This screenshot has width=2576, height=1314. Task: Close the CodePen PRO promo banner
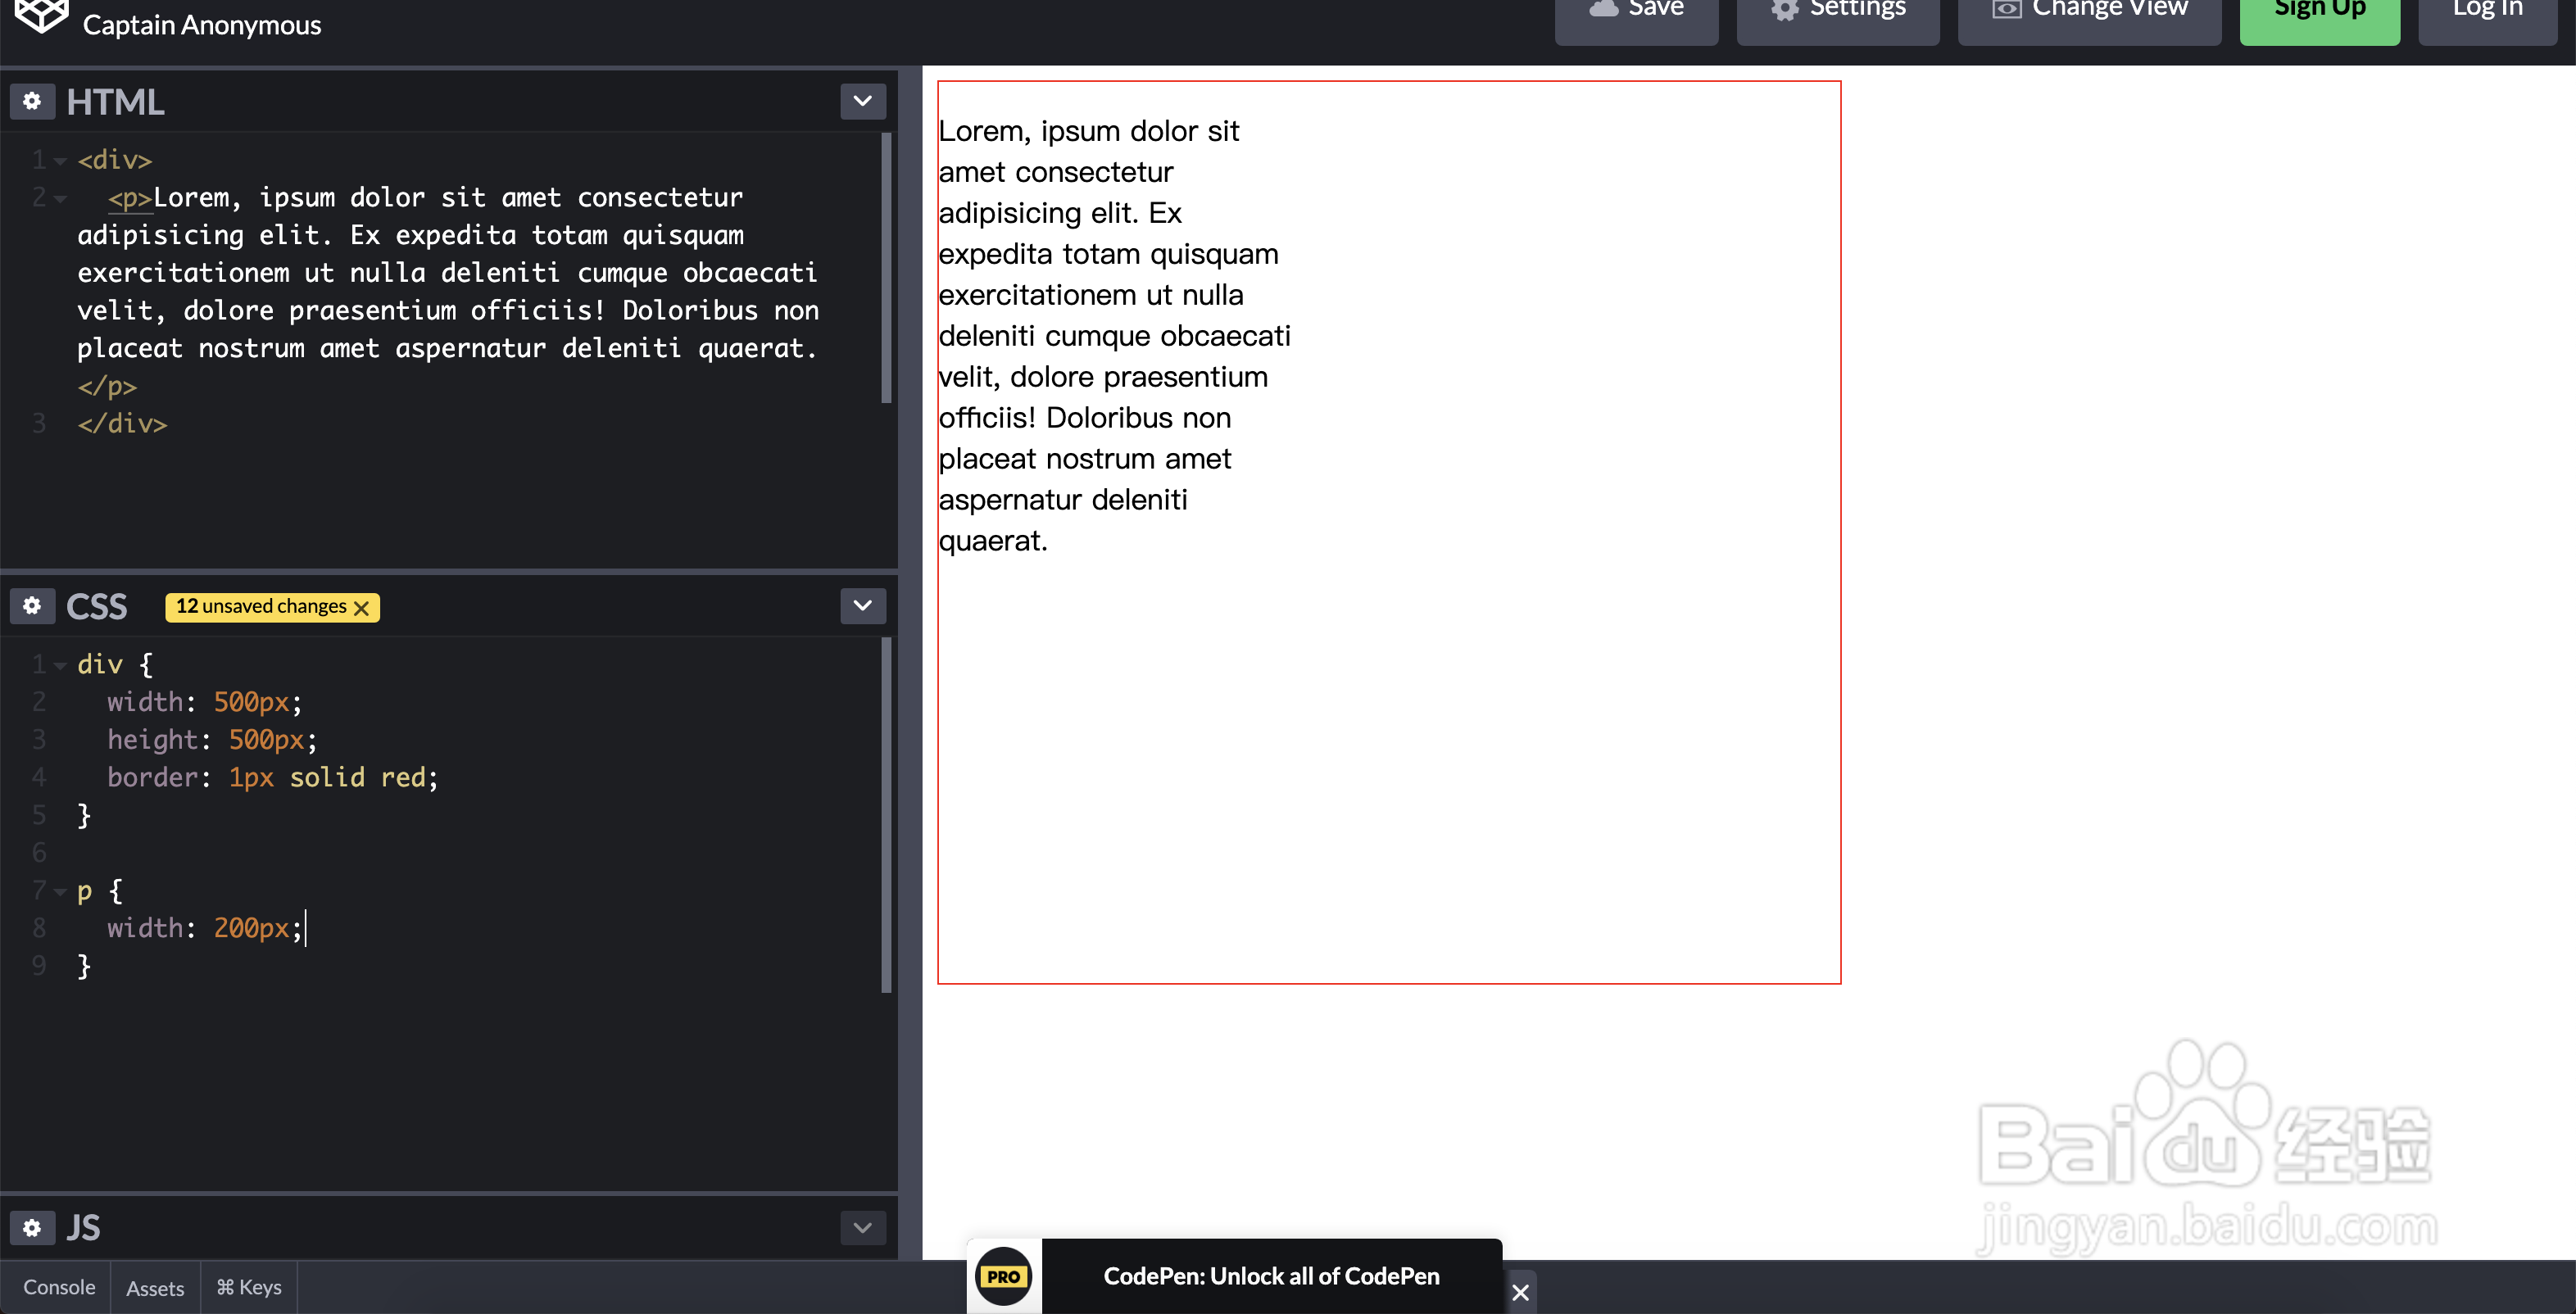tap(1520, 1292)
